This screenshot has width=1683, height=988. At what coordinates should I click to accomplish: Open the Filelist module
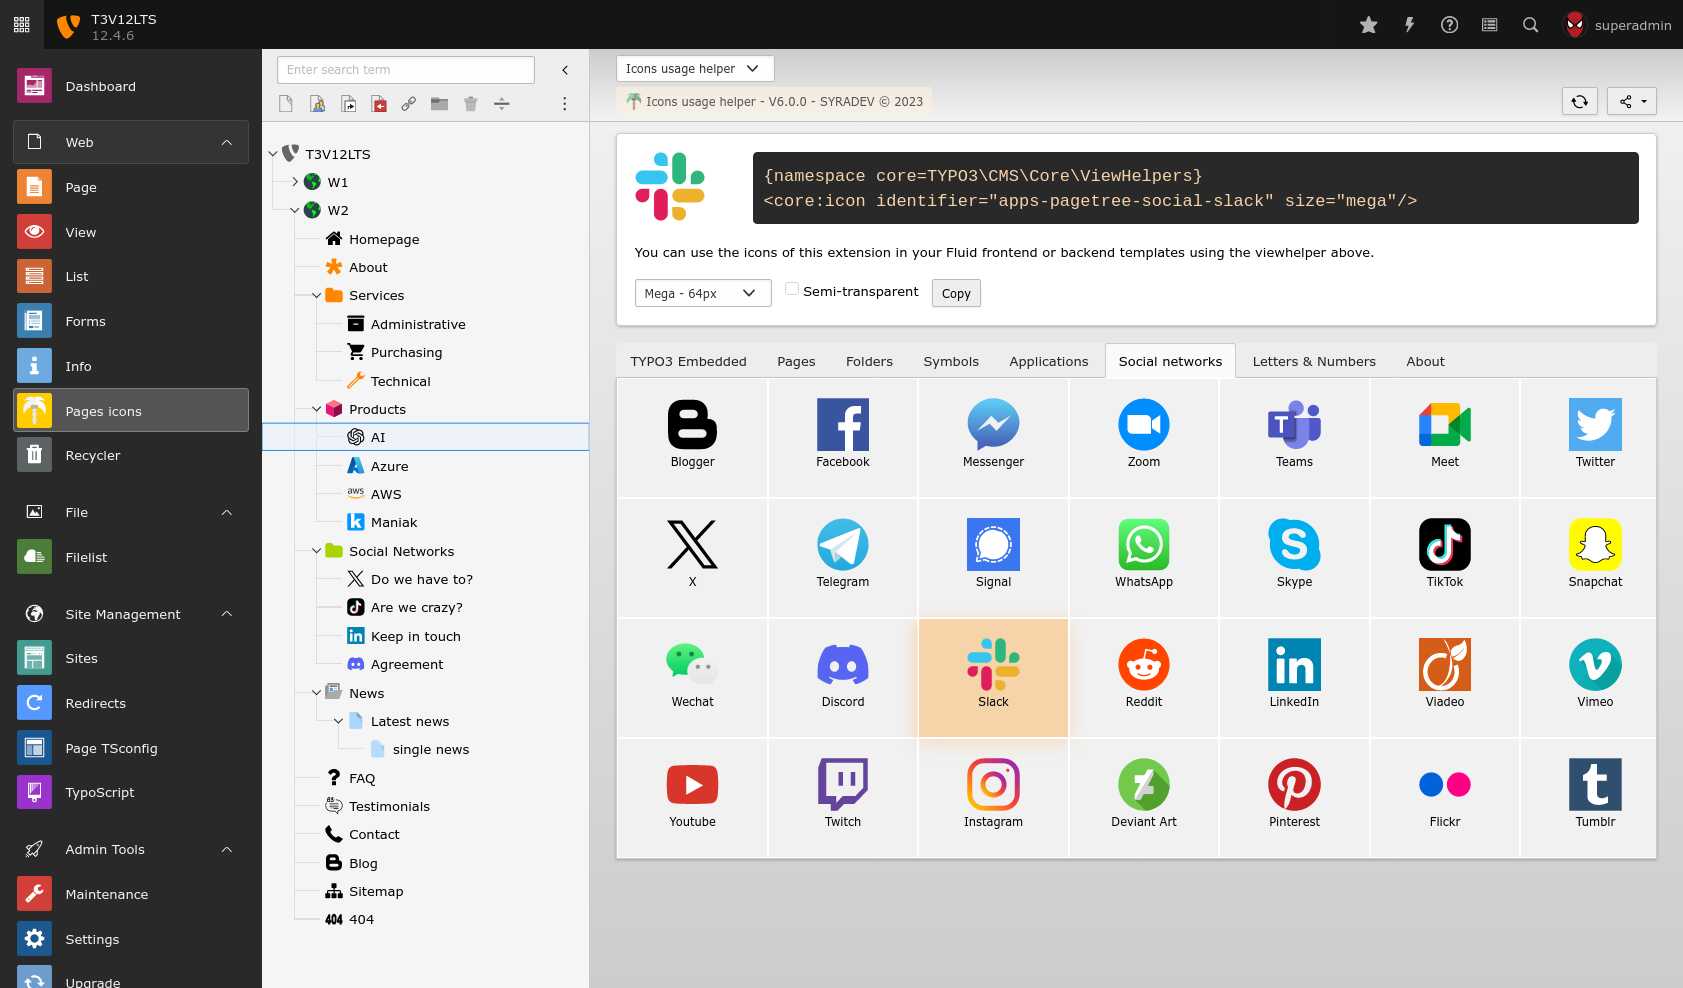pos(131,557)
